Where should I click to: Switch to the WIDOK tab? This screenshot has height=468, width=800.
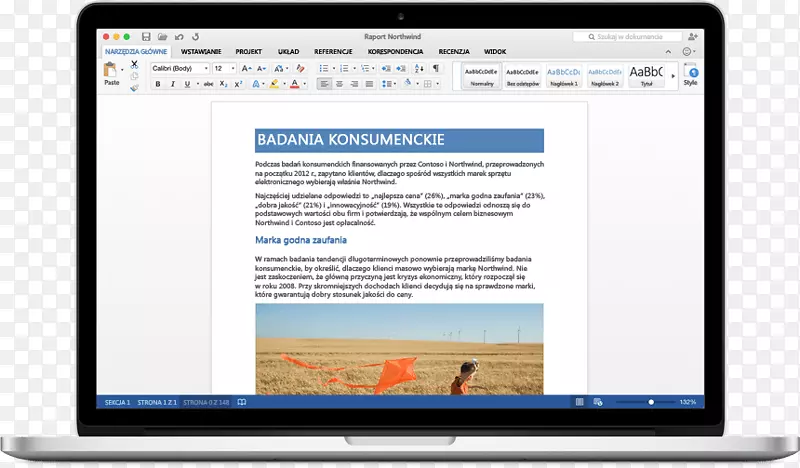click(x=495, y=52)
